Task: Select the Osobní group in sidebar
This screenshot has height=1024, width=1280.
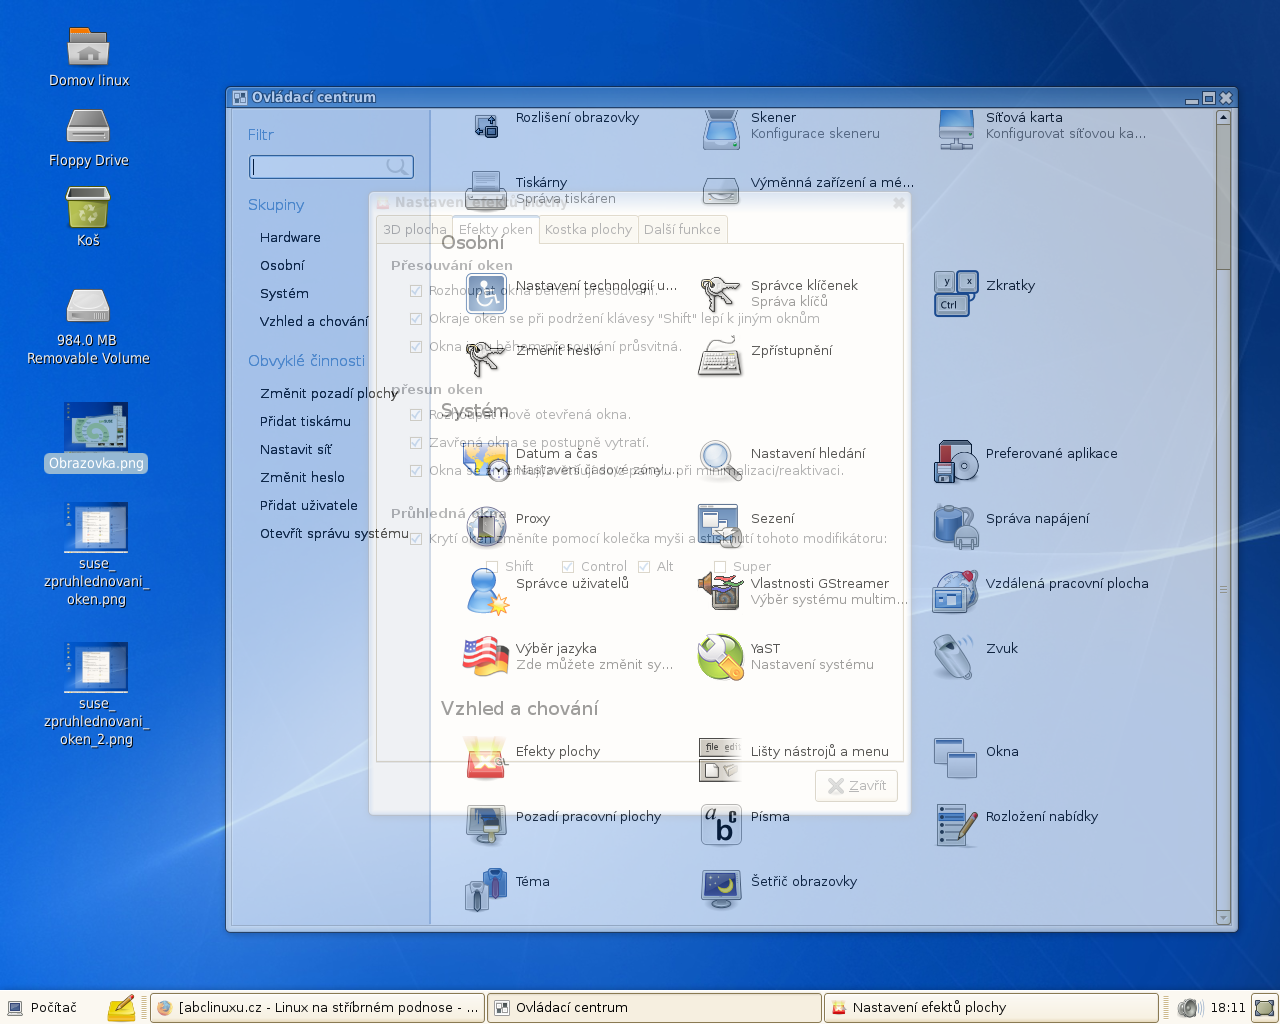Action: click(x=282, y=266)
